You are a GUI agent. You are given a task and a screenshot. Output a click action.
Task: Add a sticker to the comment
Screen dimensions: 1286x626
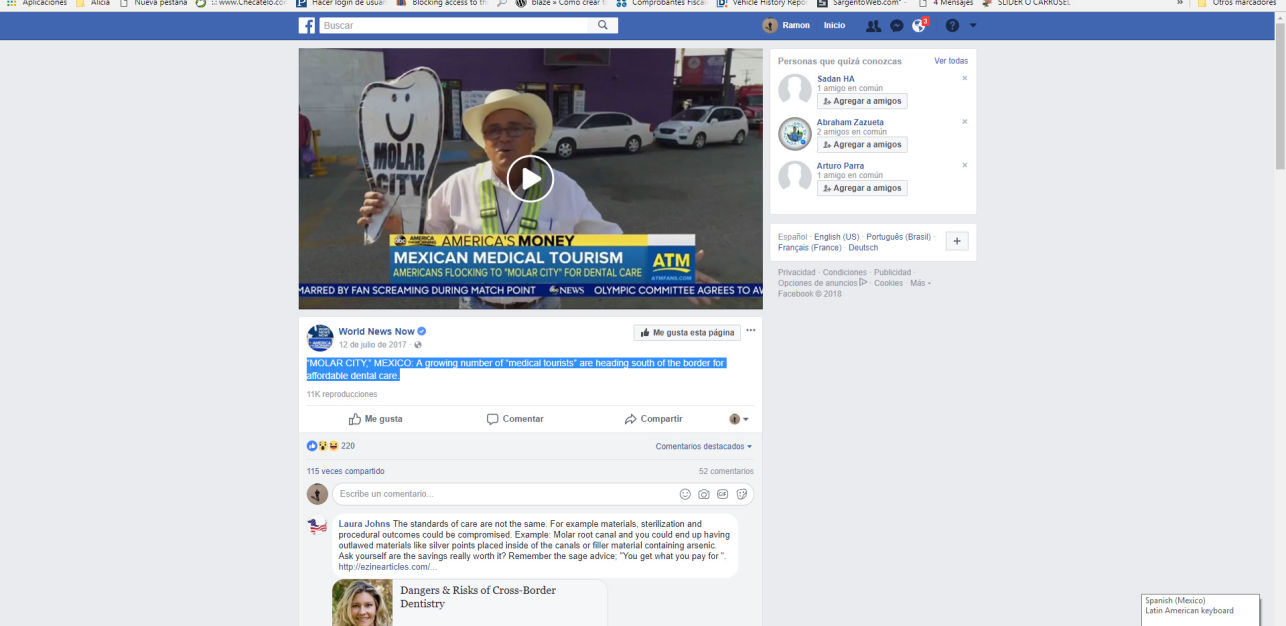[x=741, y=494]
